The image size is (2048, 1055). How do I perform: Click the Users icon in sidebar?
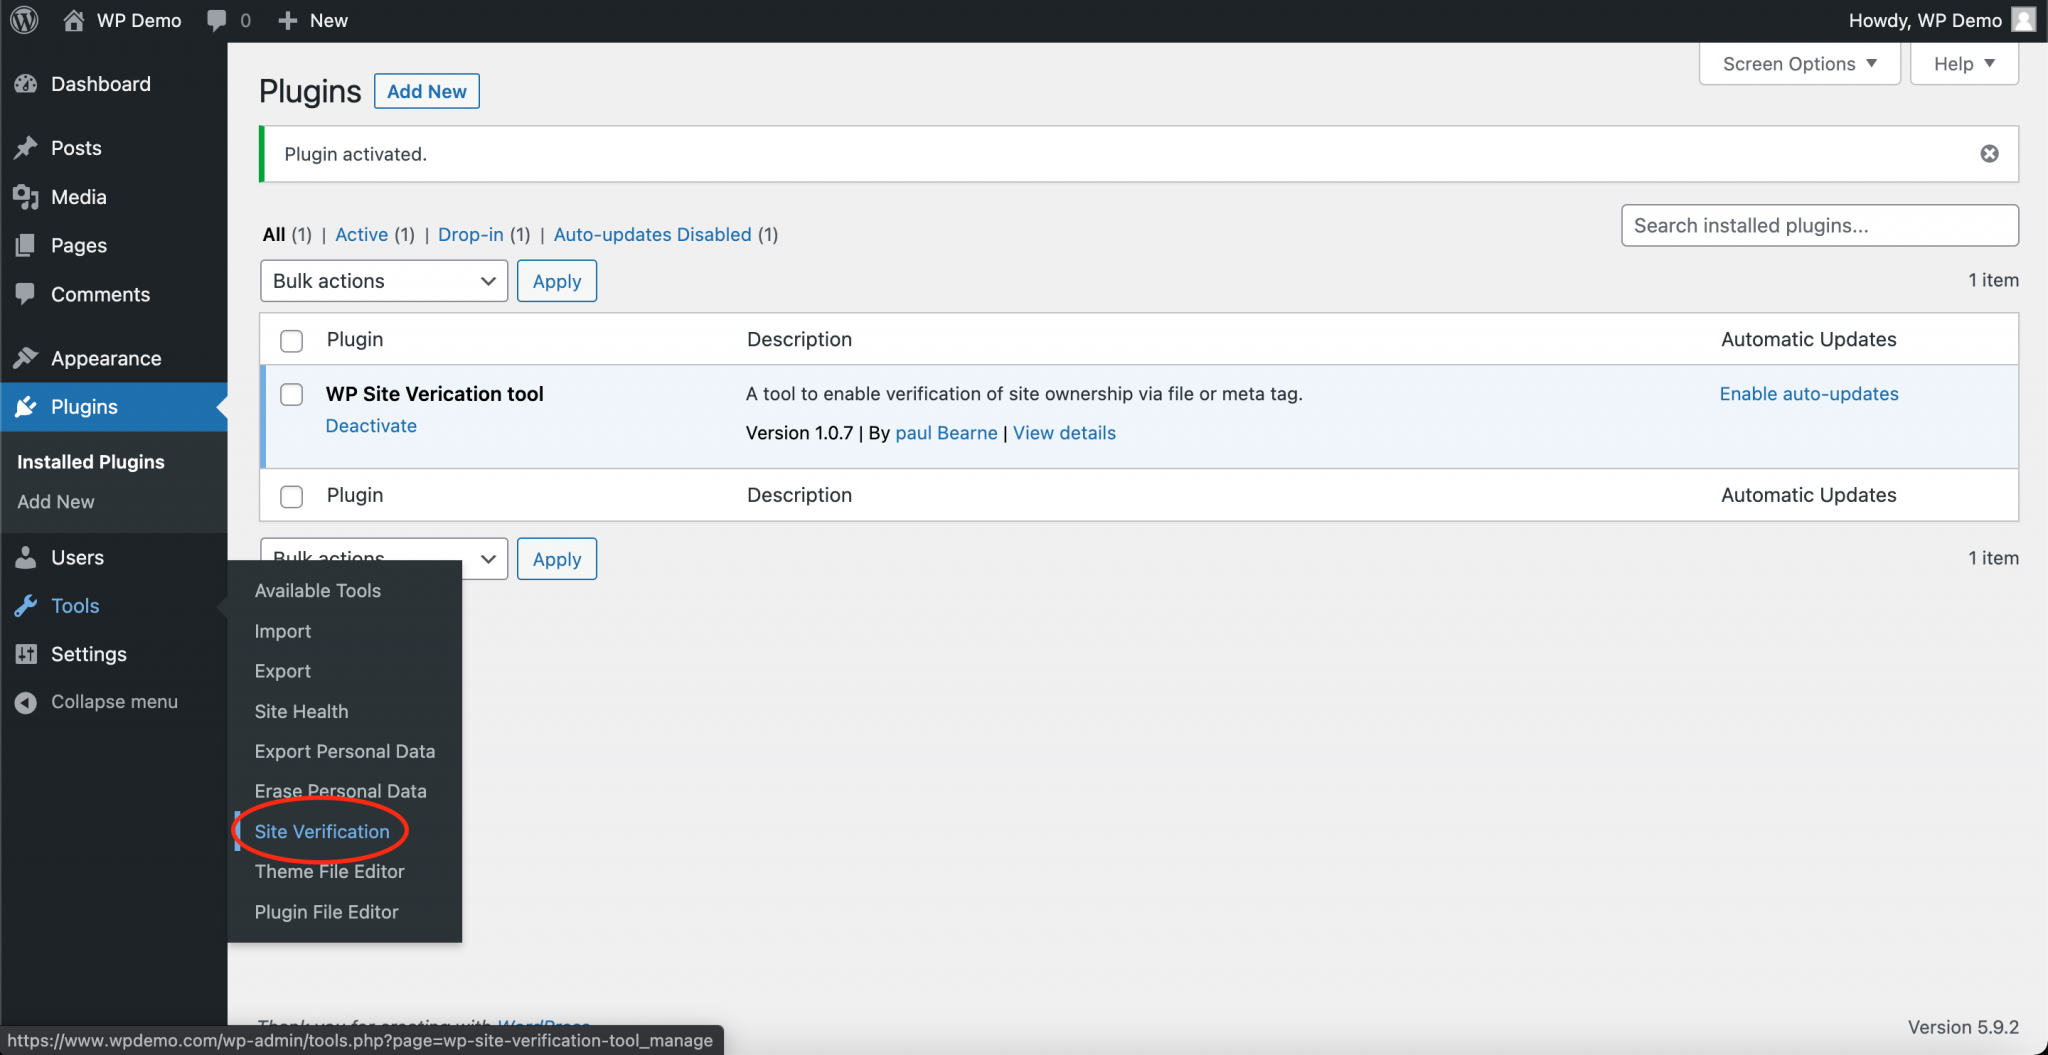click(26, 558)
